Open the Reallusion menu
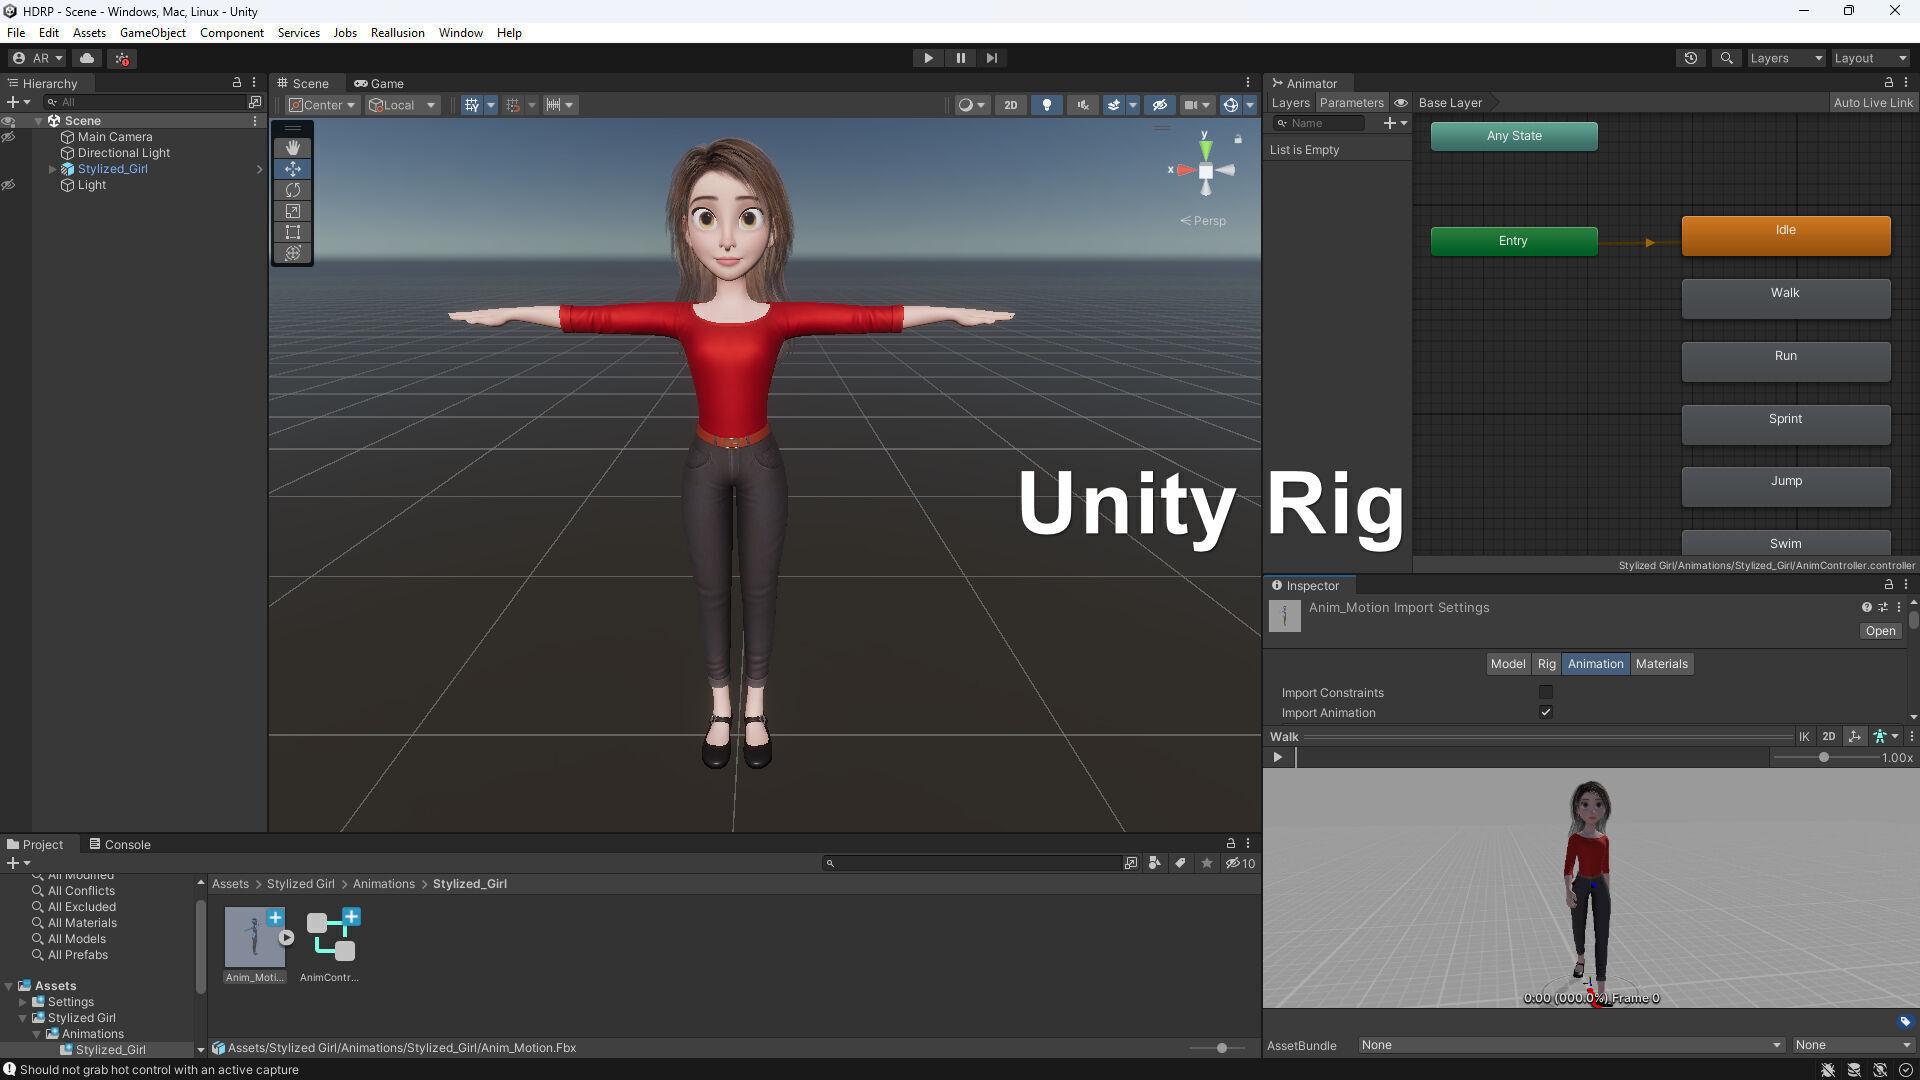The image size is (1920, 1080). point(397,33)
